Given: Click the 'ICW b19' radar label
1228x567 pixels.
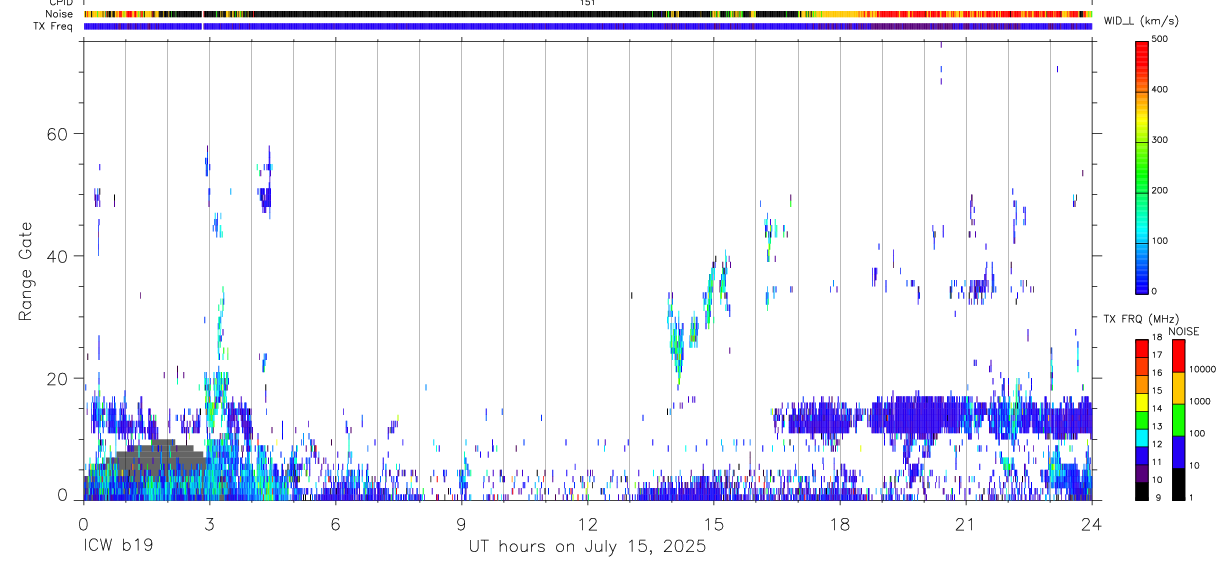Looking at the screenshot, I should click(x=117, y=547).
